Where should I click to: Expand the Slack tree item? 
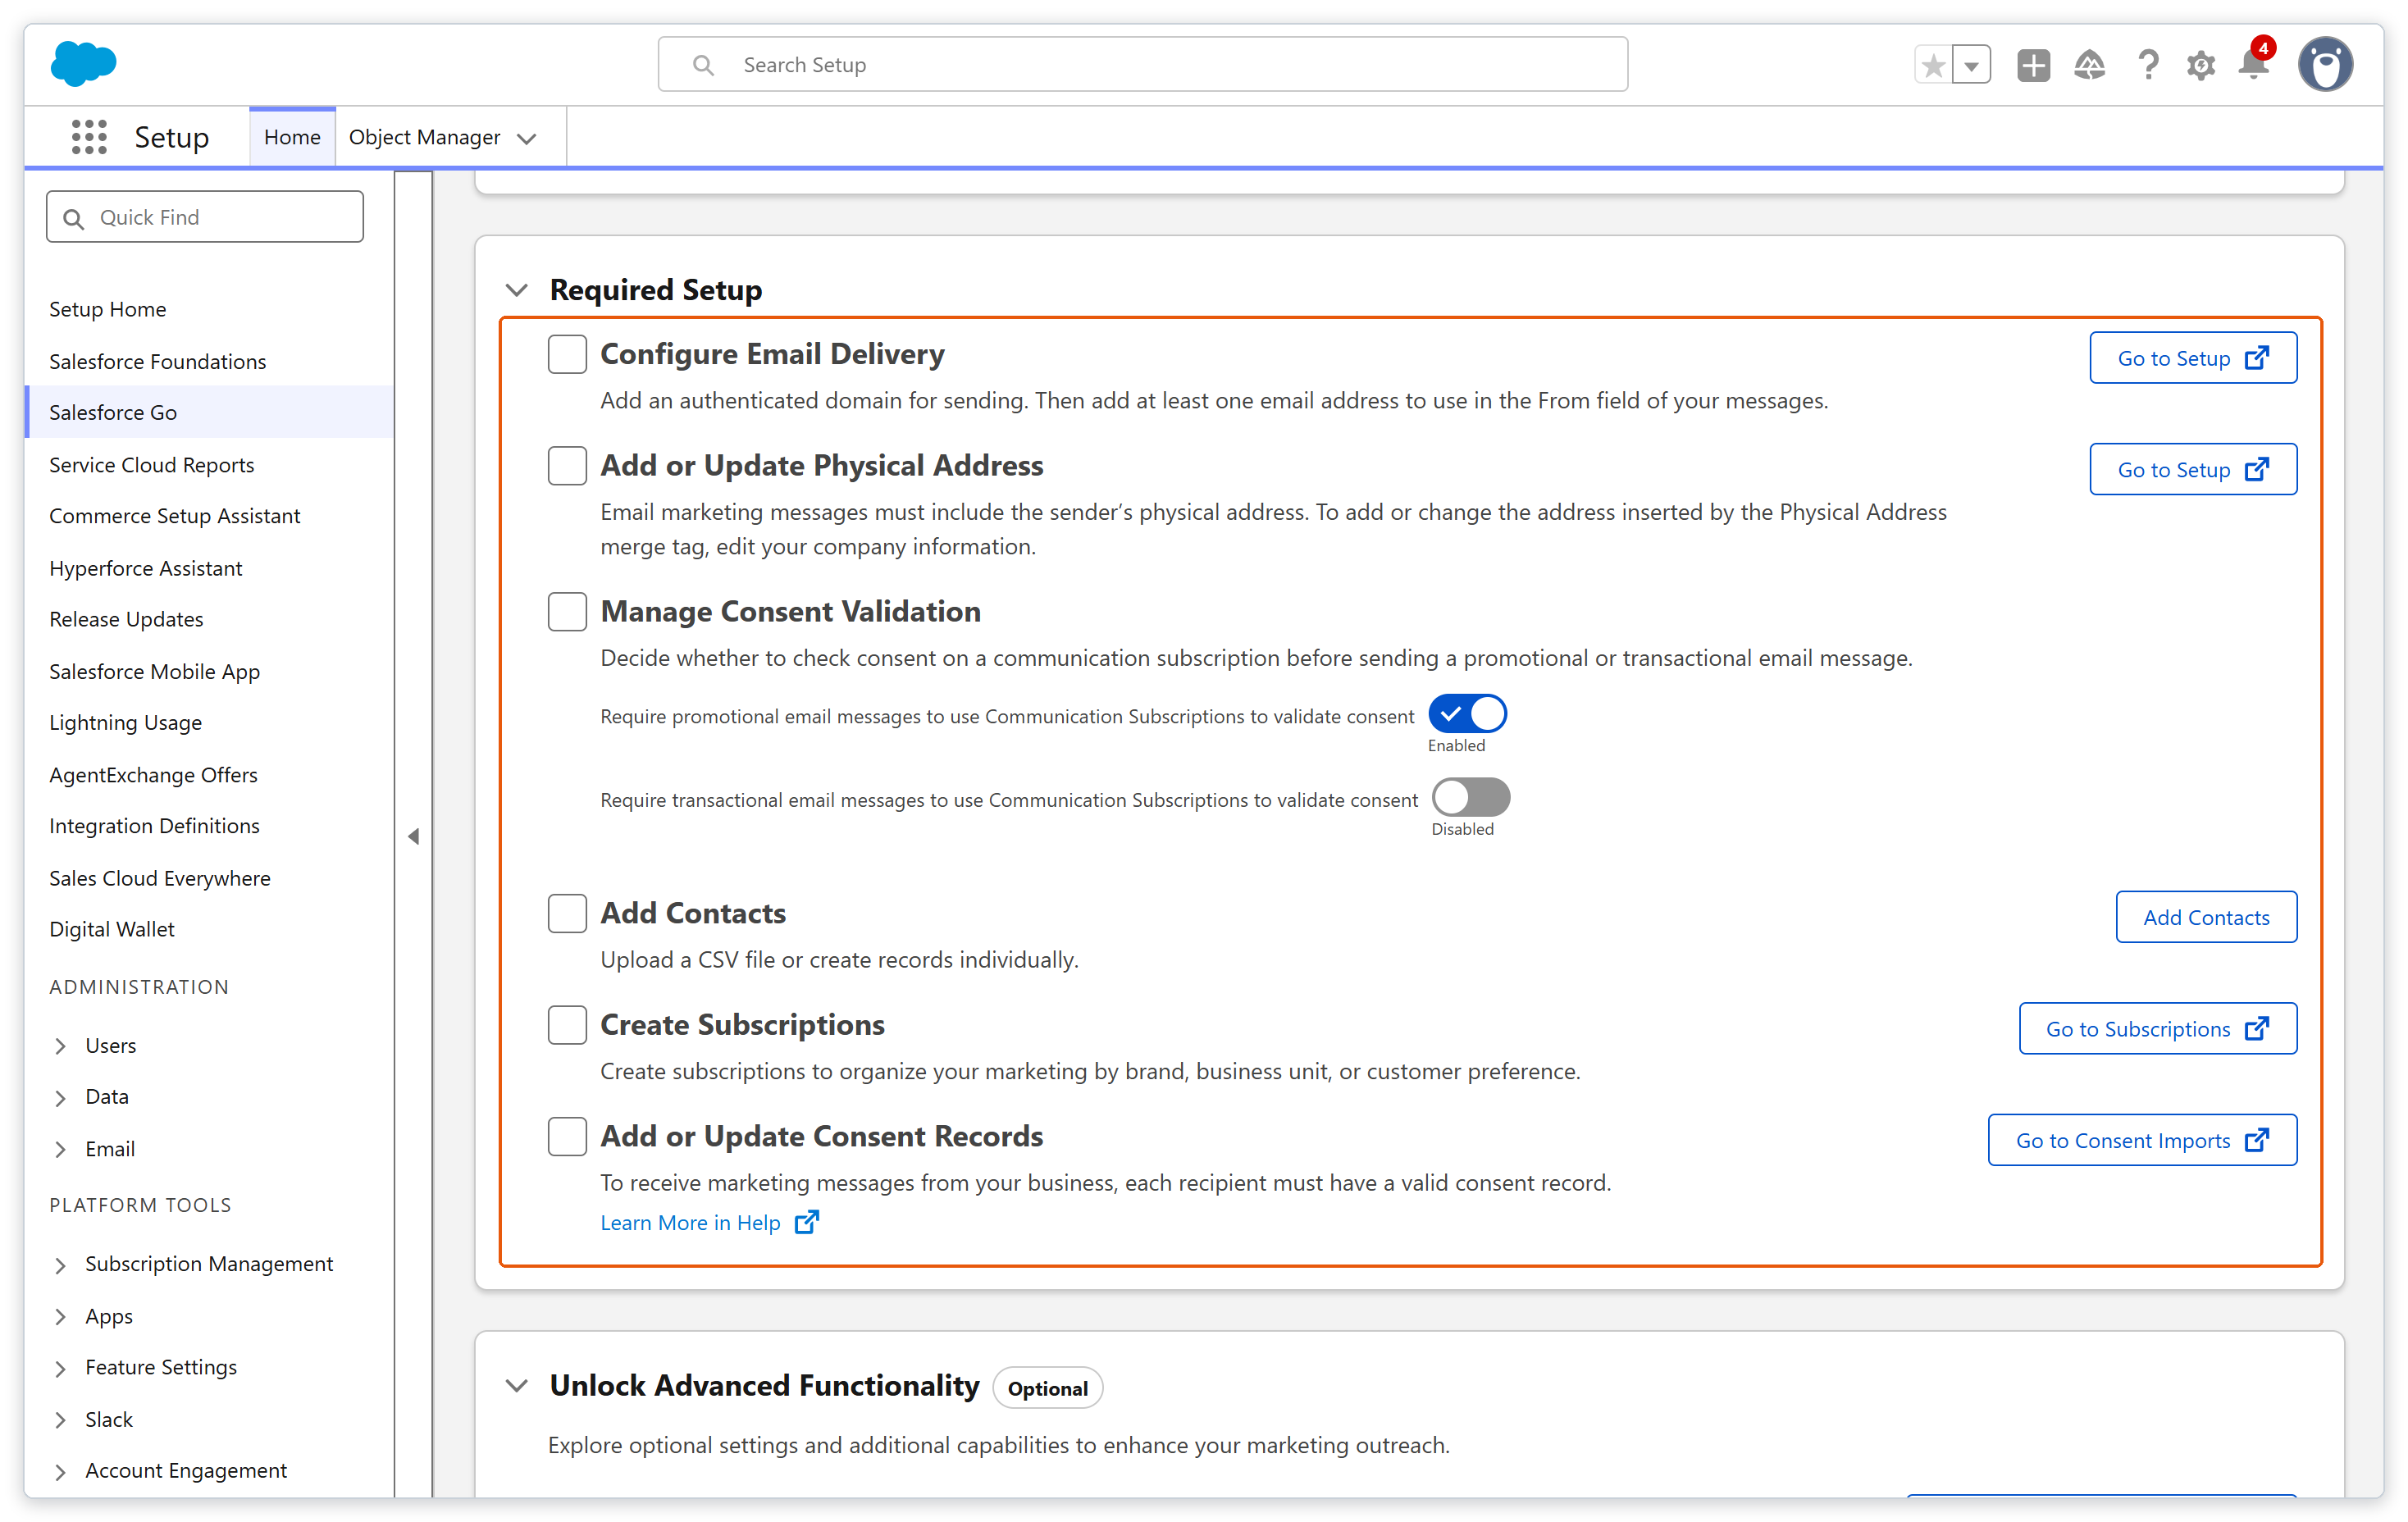tap(60, 1419)
